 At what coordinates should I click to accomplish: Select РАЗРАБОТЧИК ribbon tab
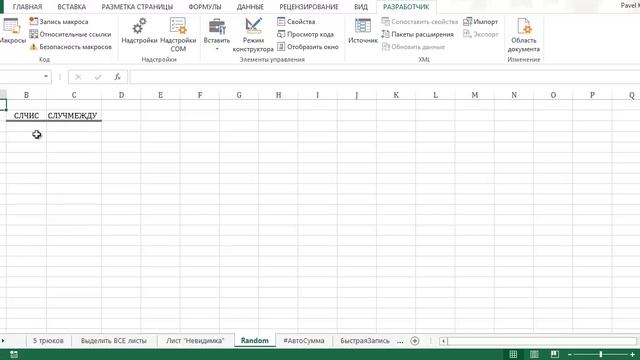406,7
